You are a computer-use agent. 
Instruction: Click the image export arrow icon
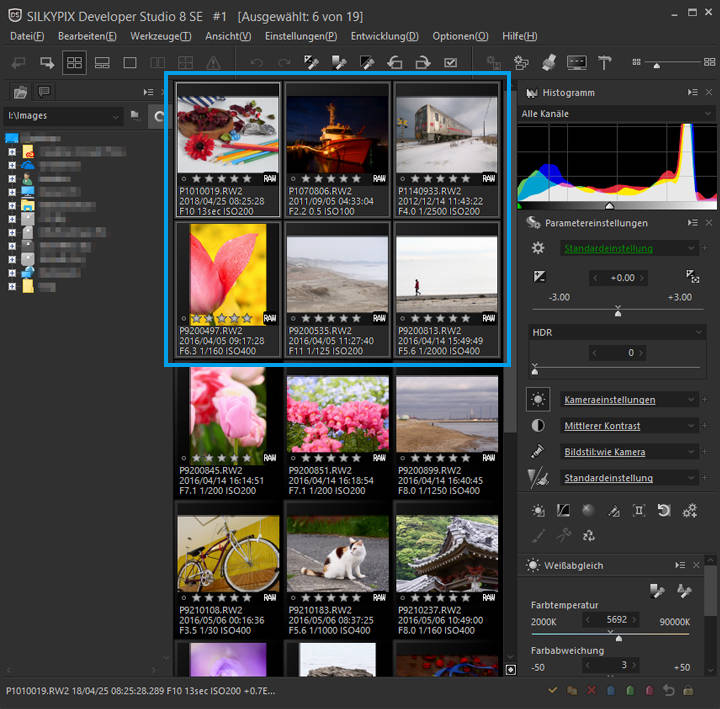click(47, 62)
